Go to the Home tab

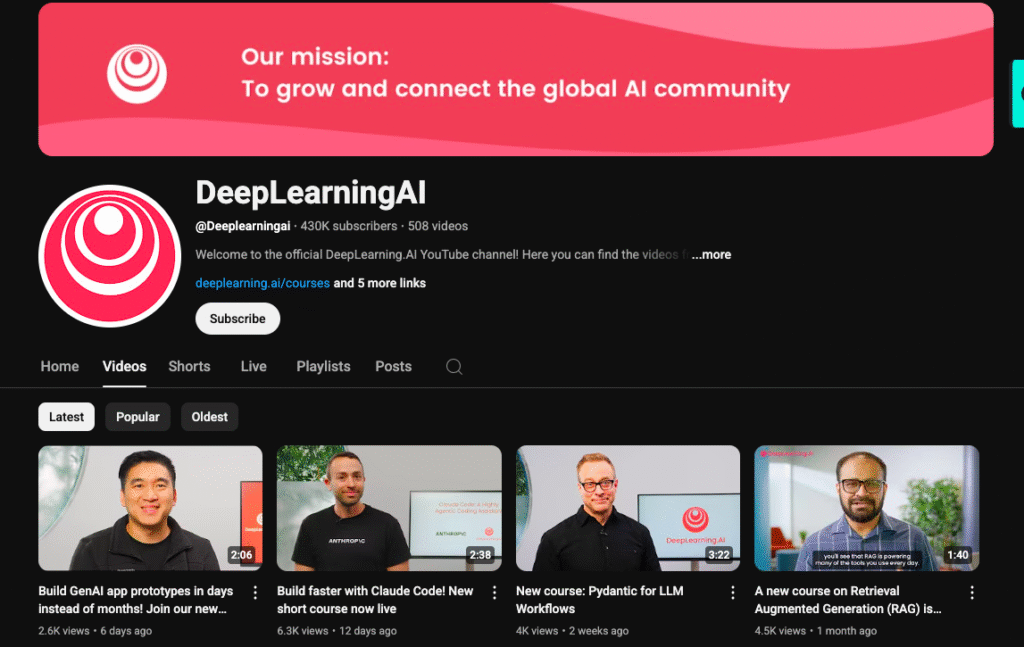[x=59, y=366]
